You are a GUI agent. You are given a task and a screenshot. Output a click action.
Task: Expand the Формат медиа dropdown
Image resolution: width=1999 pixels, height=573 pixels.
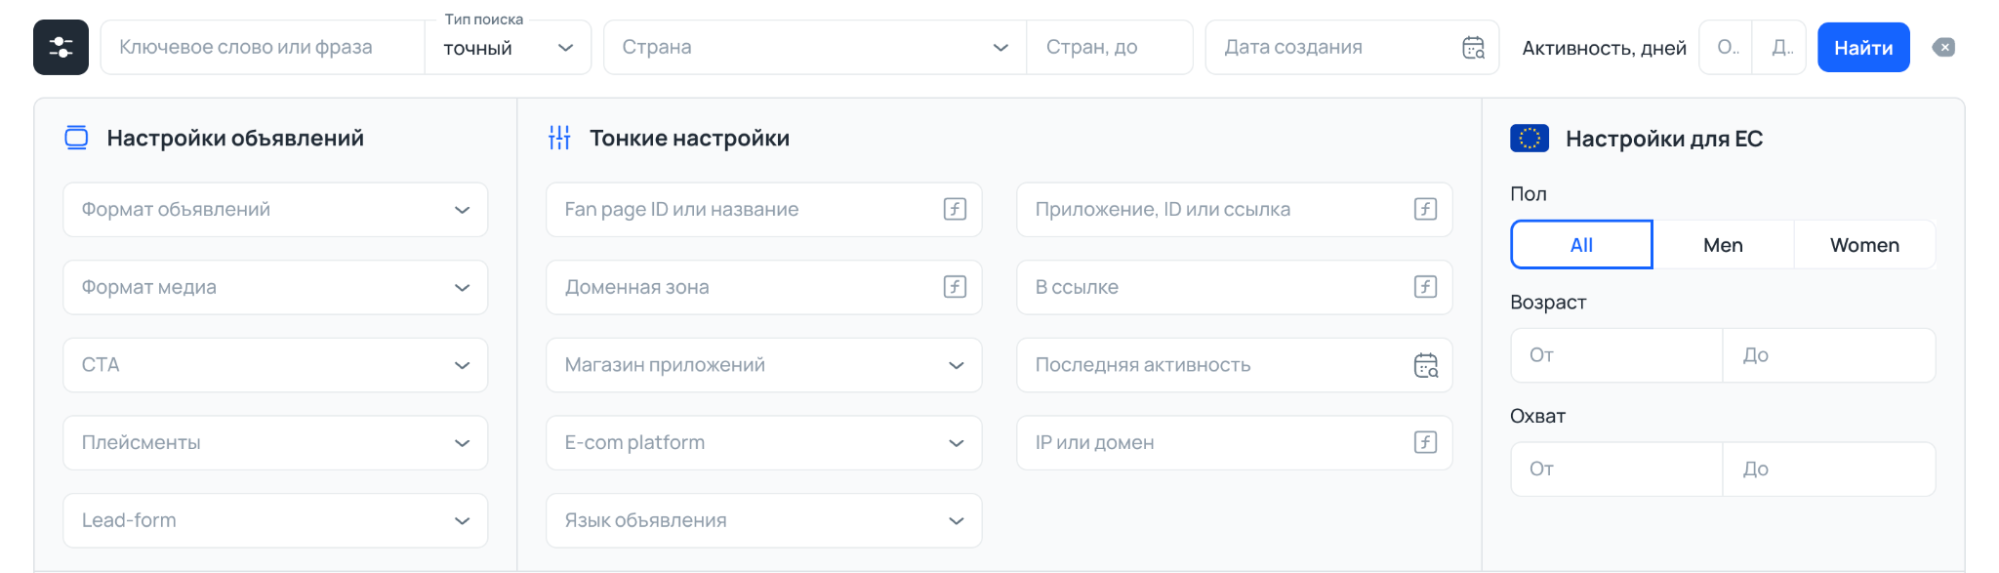pos(275,287)
